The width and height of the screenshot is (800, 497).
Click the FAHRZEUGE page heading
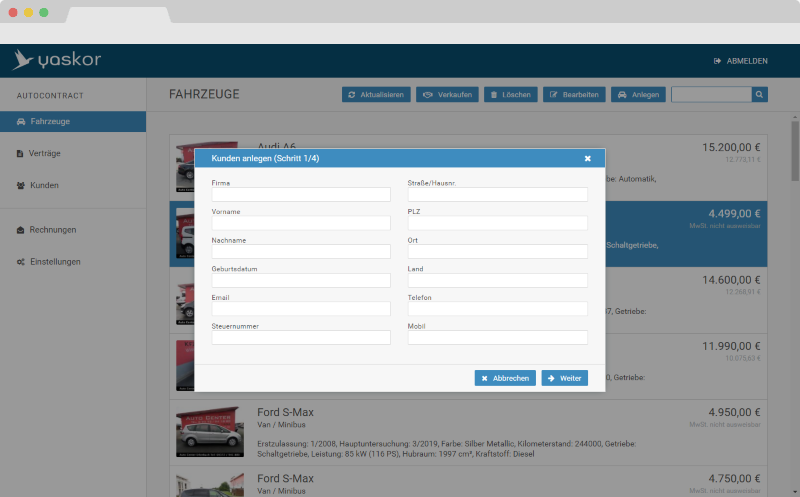pos(204,94)
